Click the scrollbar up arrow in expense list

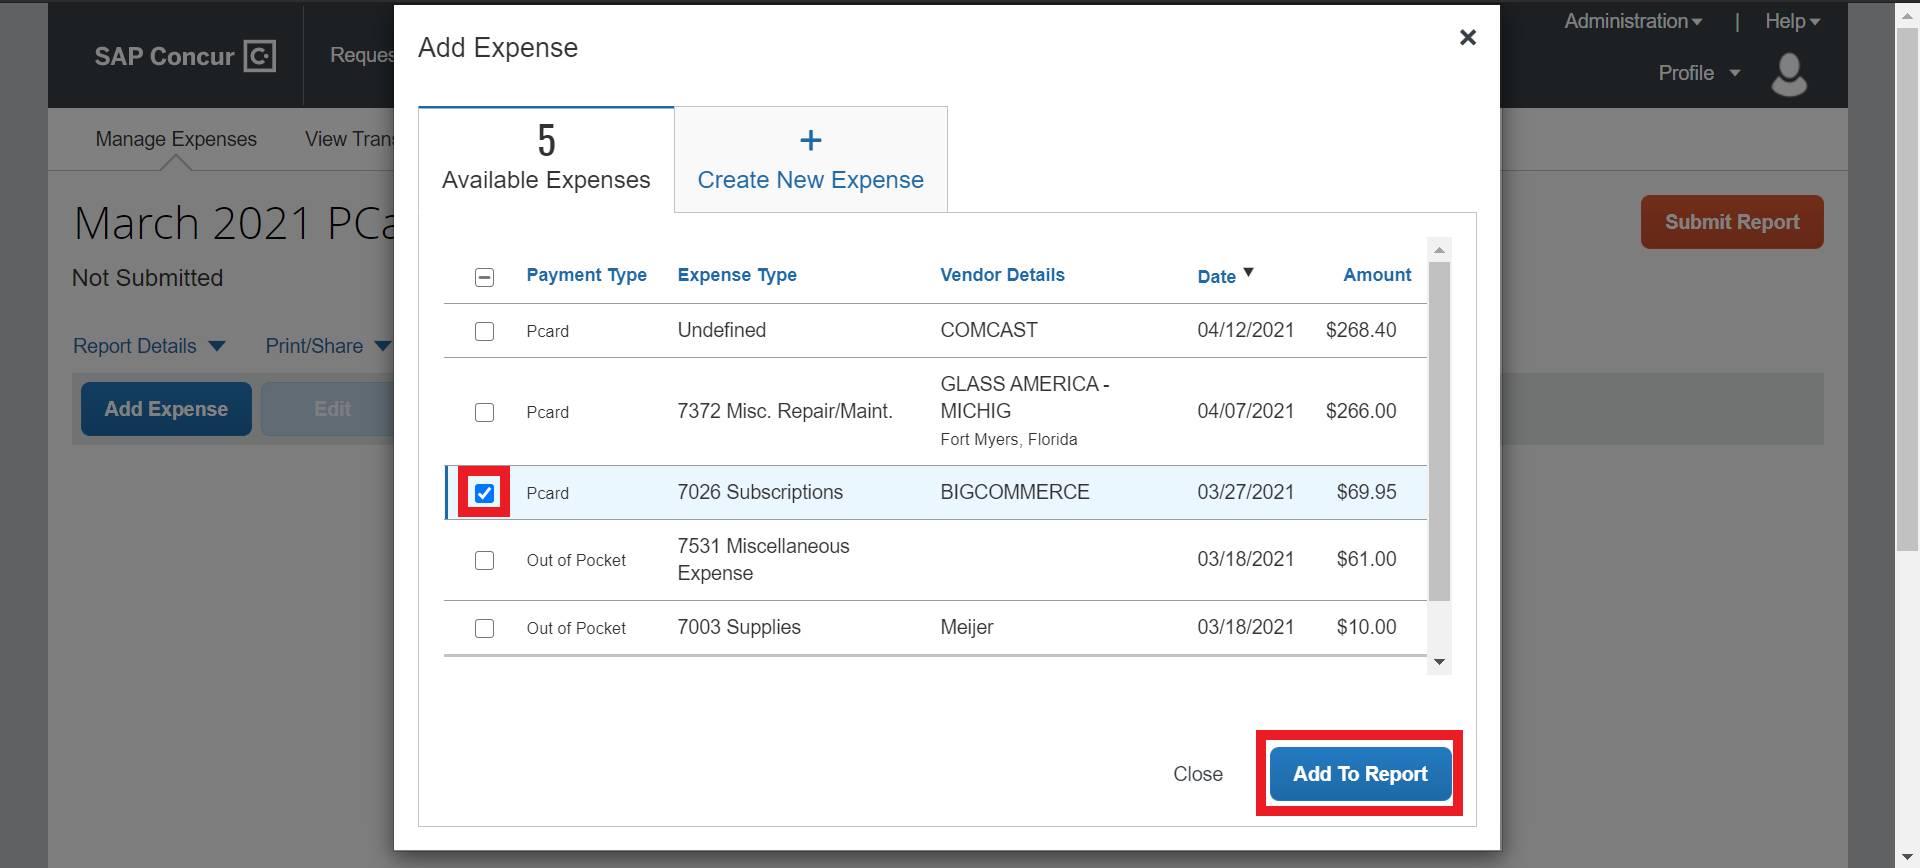(1439, 250)
